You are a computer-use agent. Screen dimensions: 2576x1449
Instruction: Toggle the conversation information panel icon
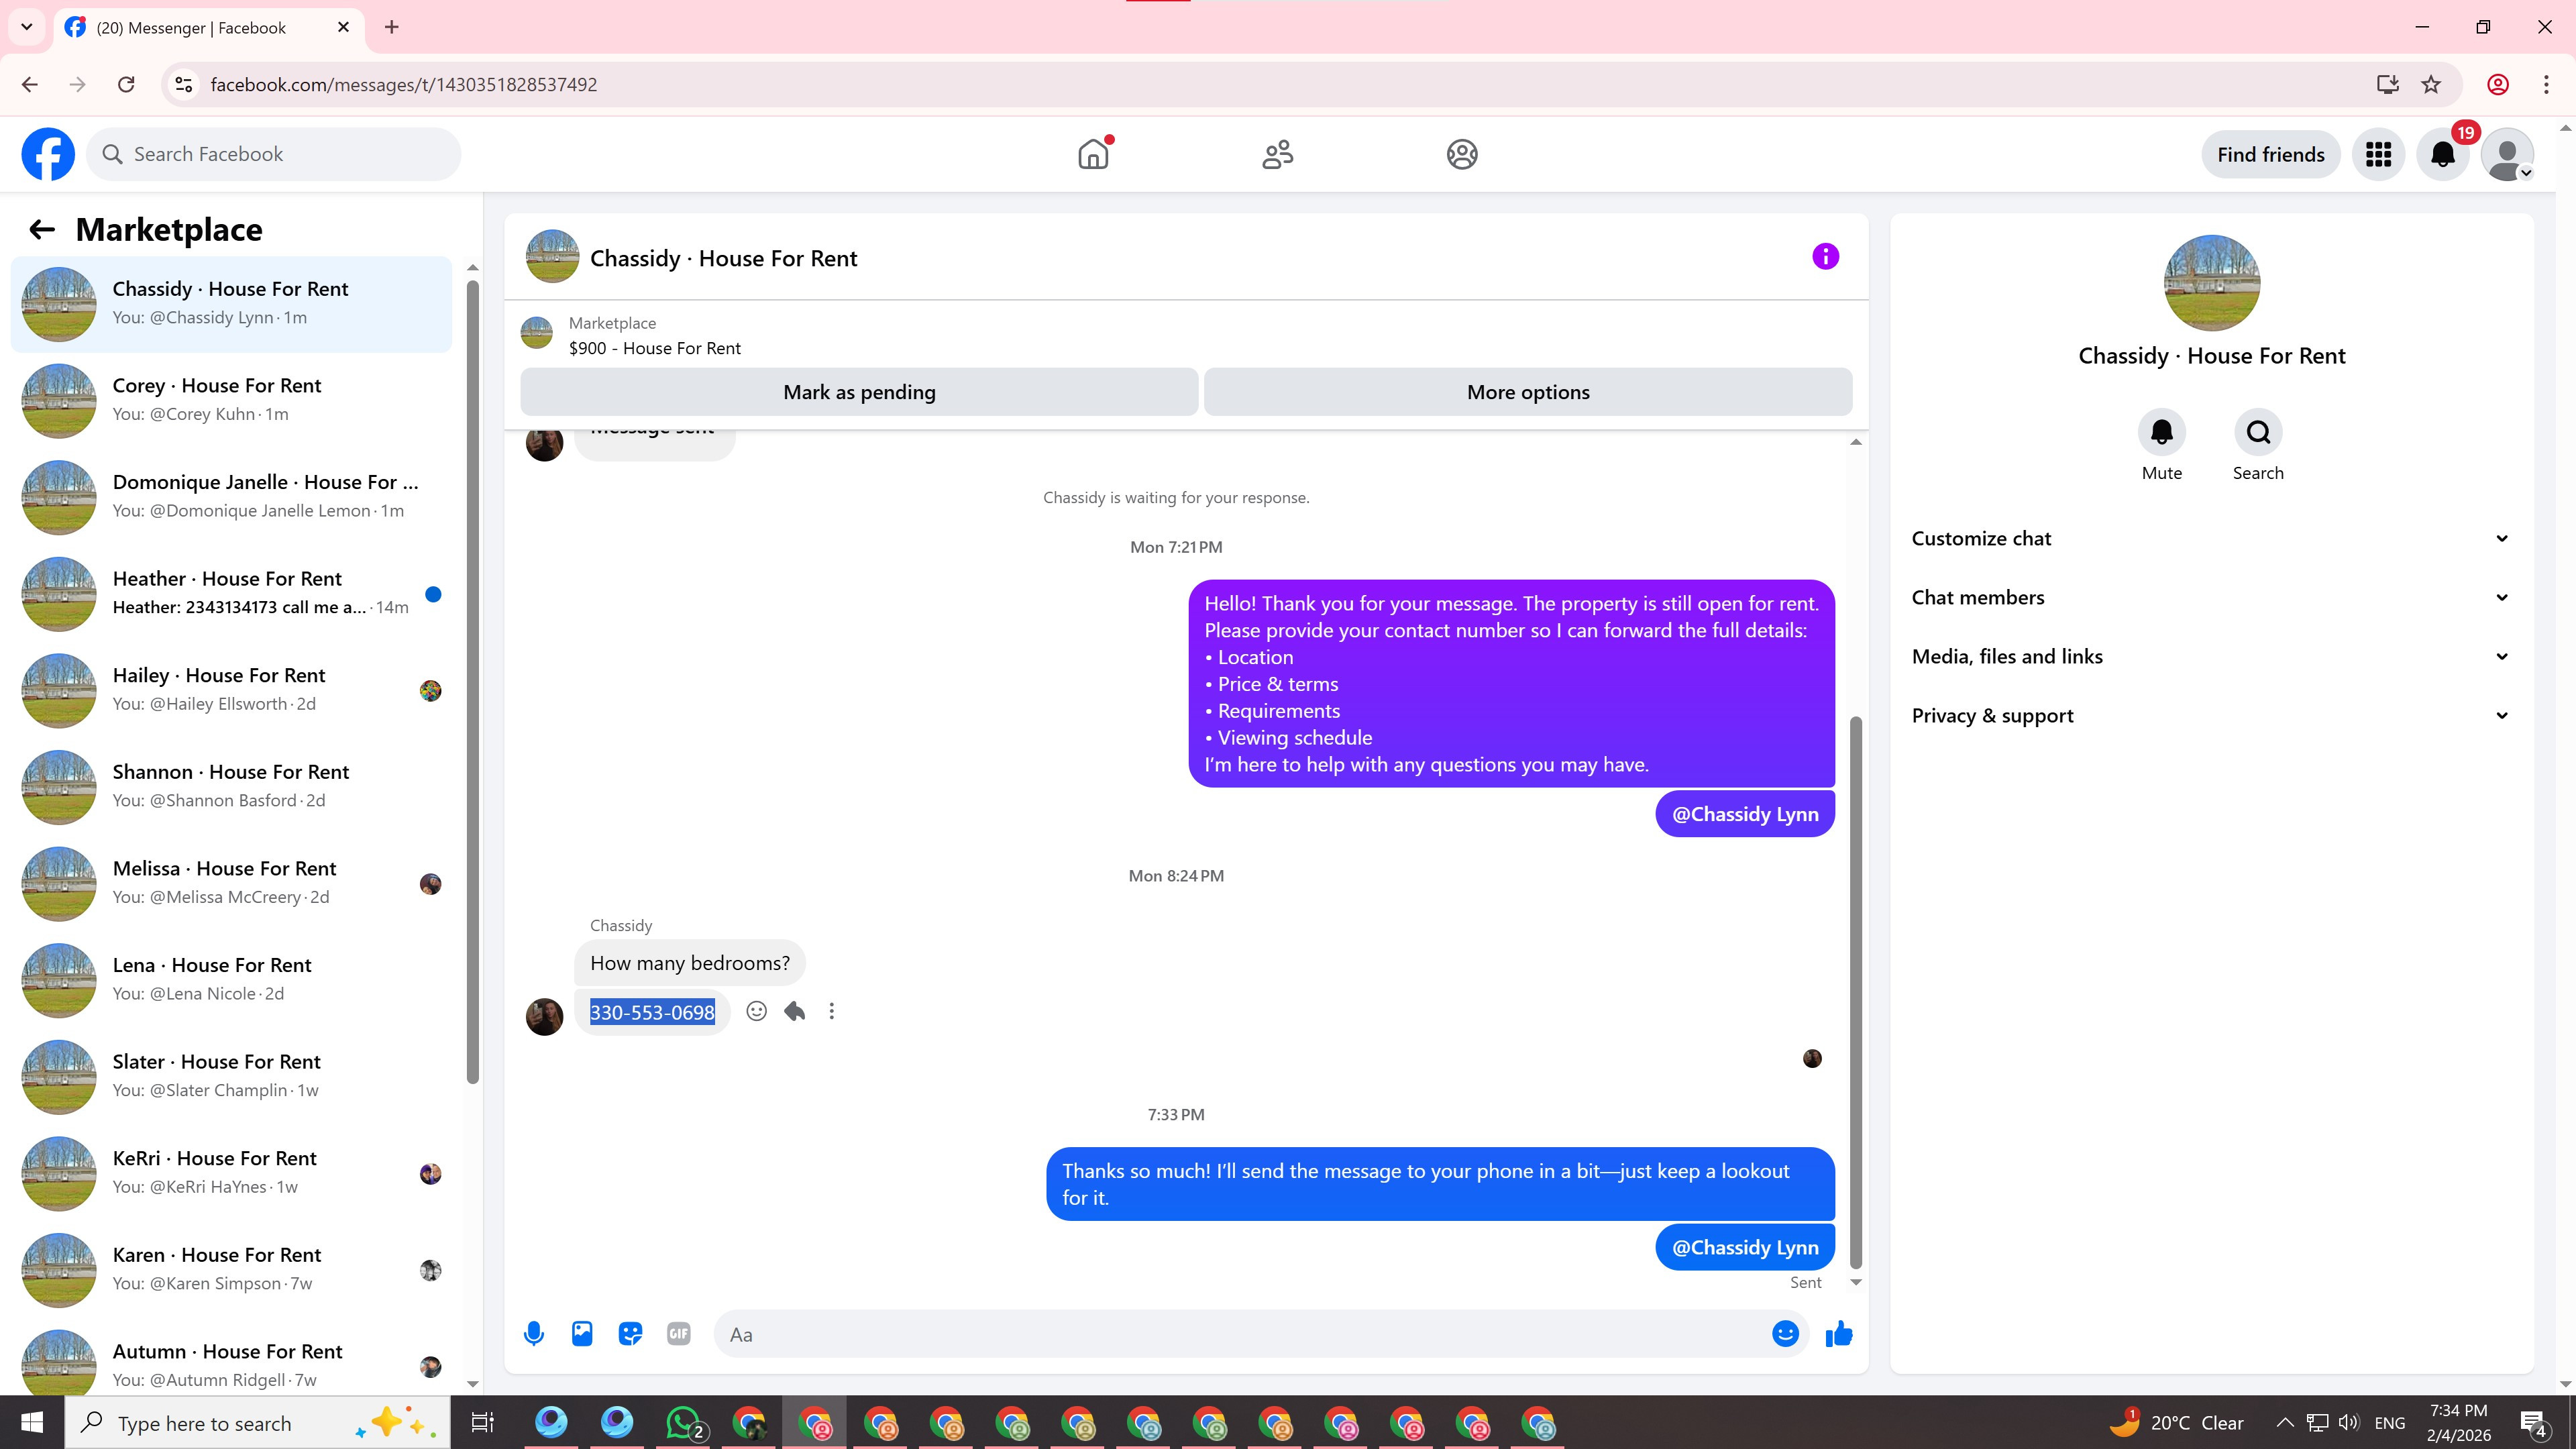(x=1825, y=257)
